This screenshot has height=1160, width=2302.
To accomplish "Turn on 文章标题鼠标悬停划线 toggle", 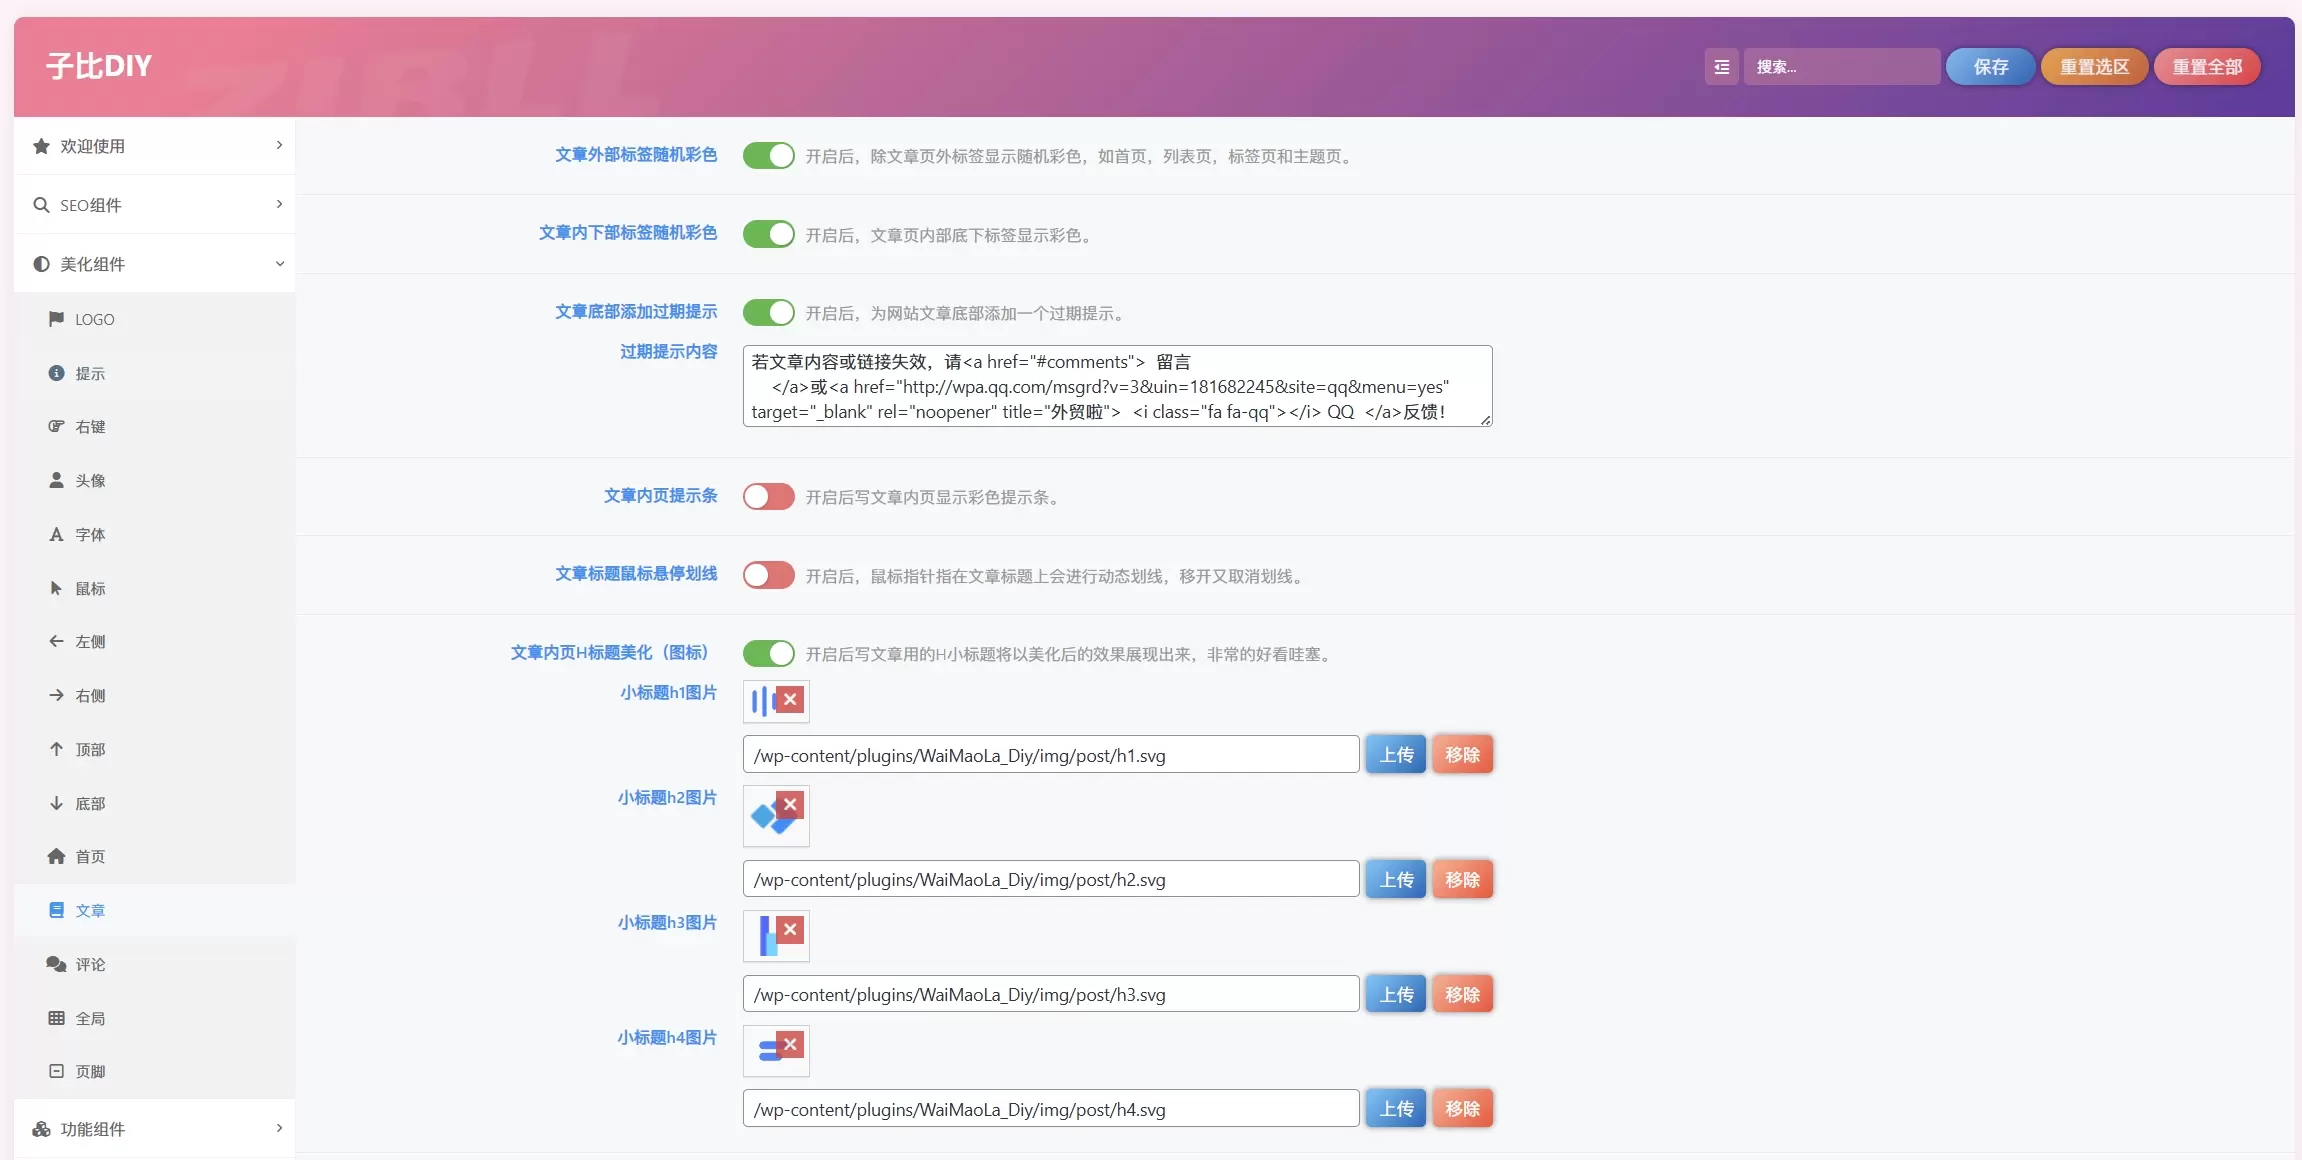I will pos(768,576).
